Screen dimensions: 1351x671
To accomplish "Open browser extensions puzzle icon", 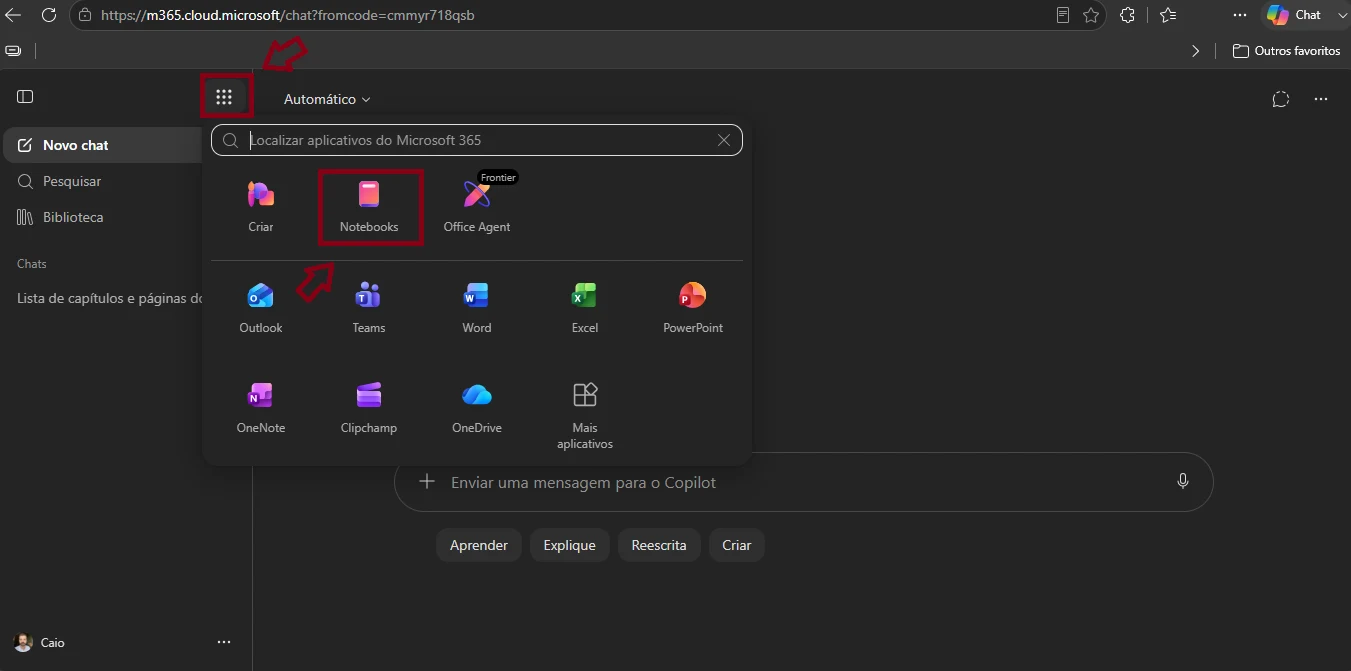I will tap(1128, 15).
